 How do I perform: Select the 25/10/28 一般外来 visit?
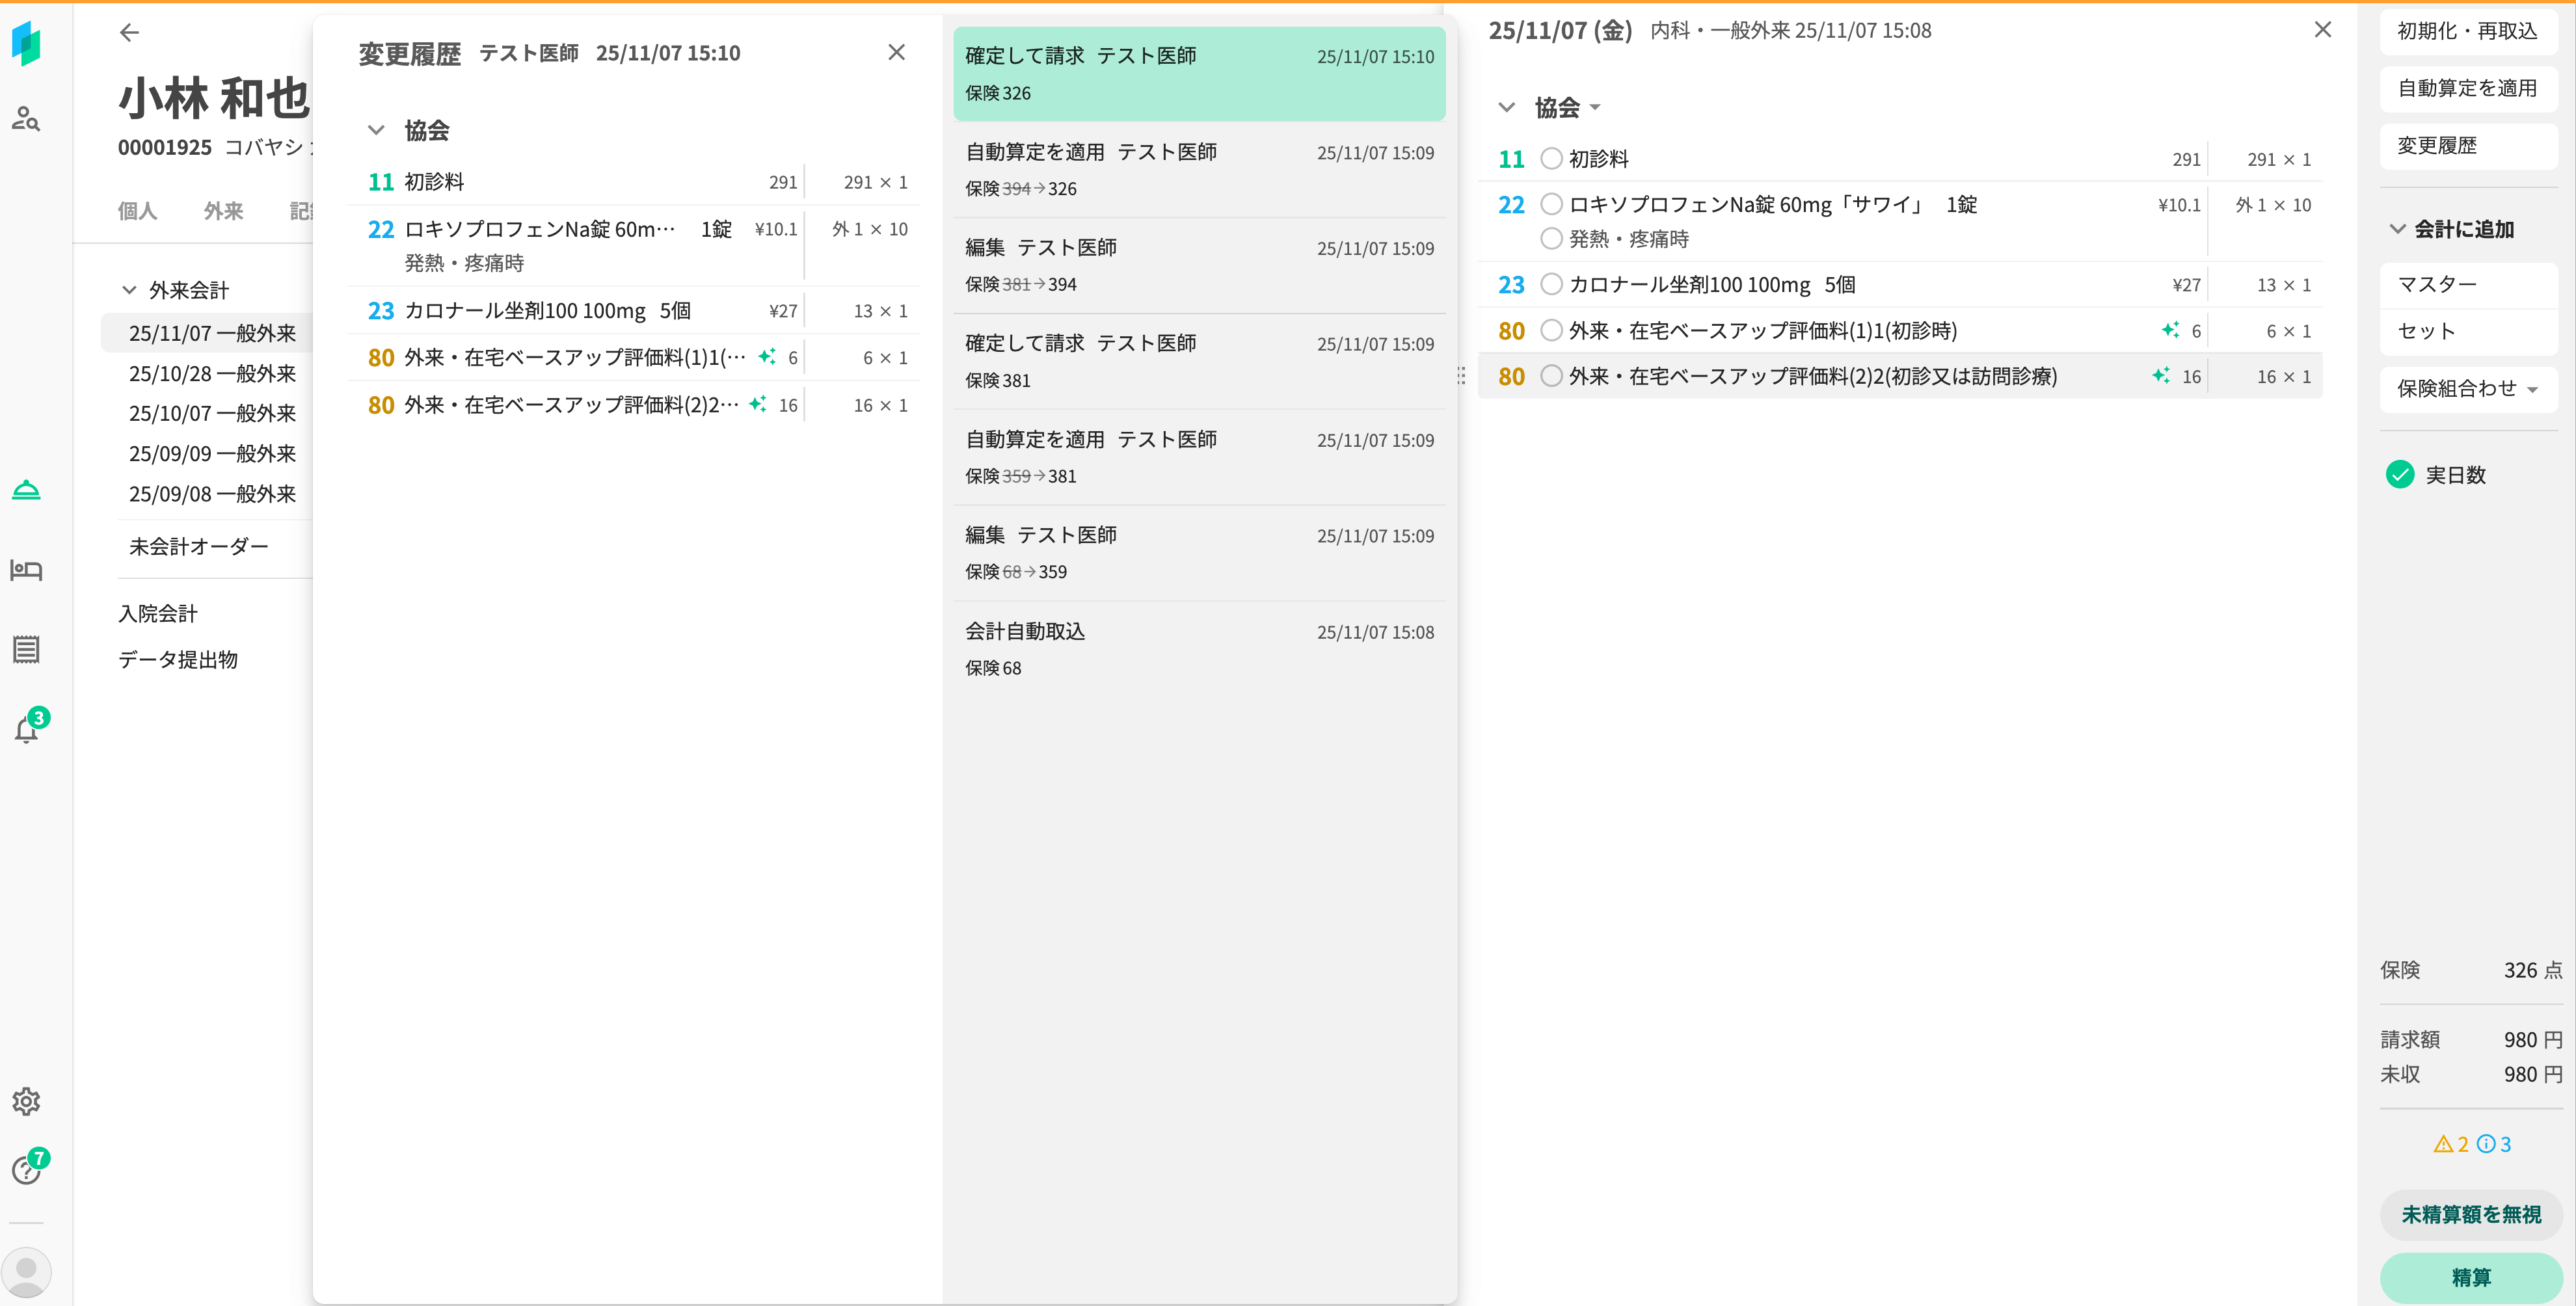pos(212,374)
